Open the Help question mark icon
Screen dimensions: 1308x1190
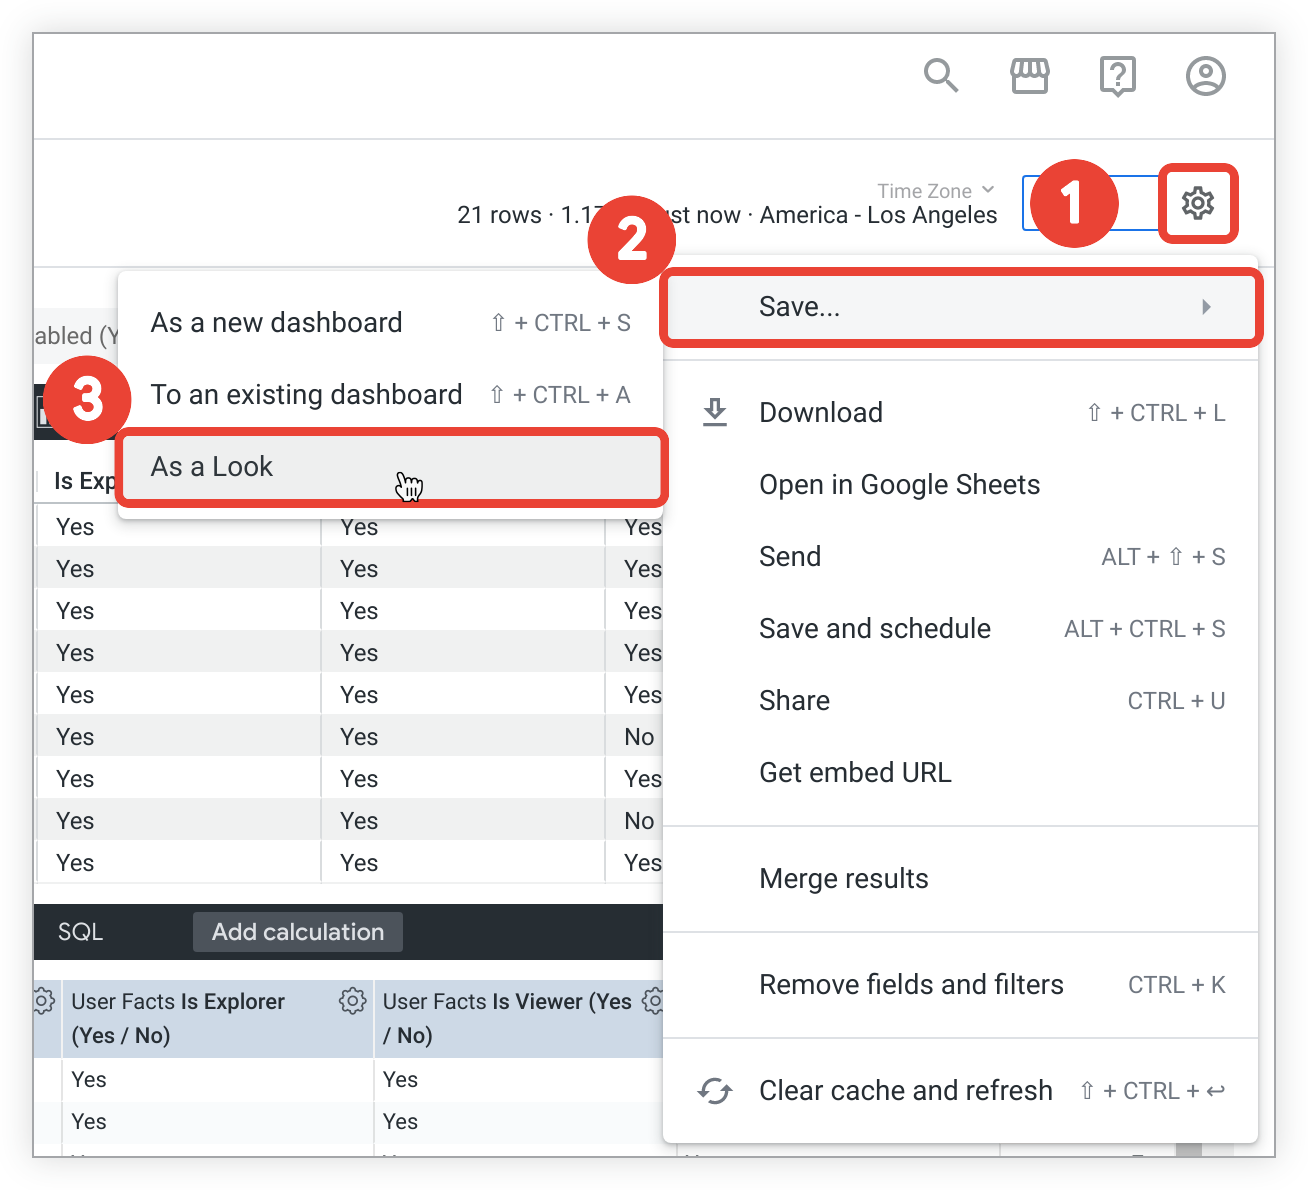[x=1117, y=76]
